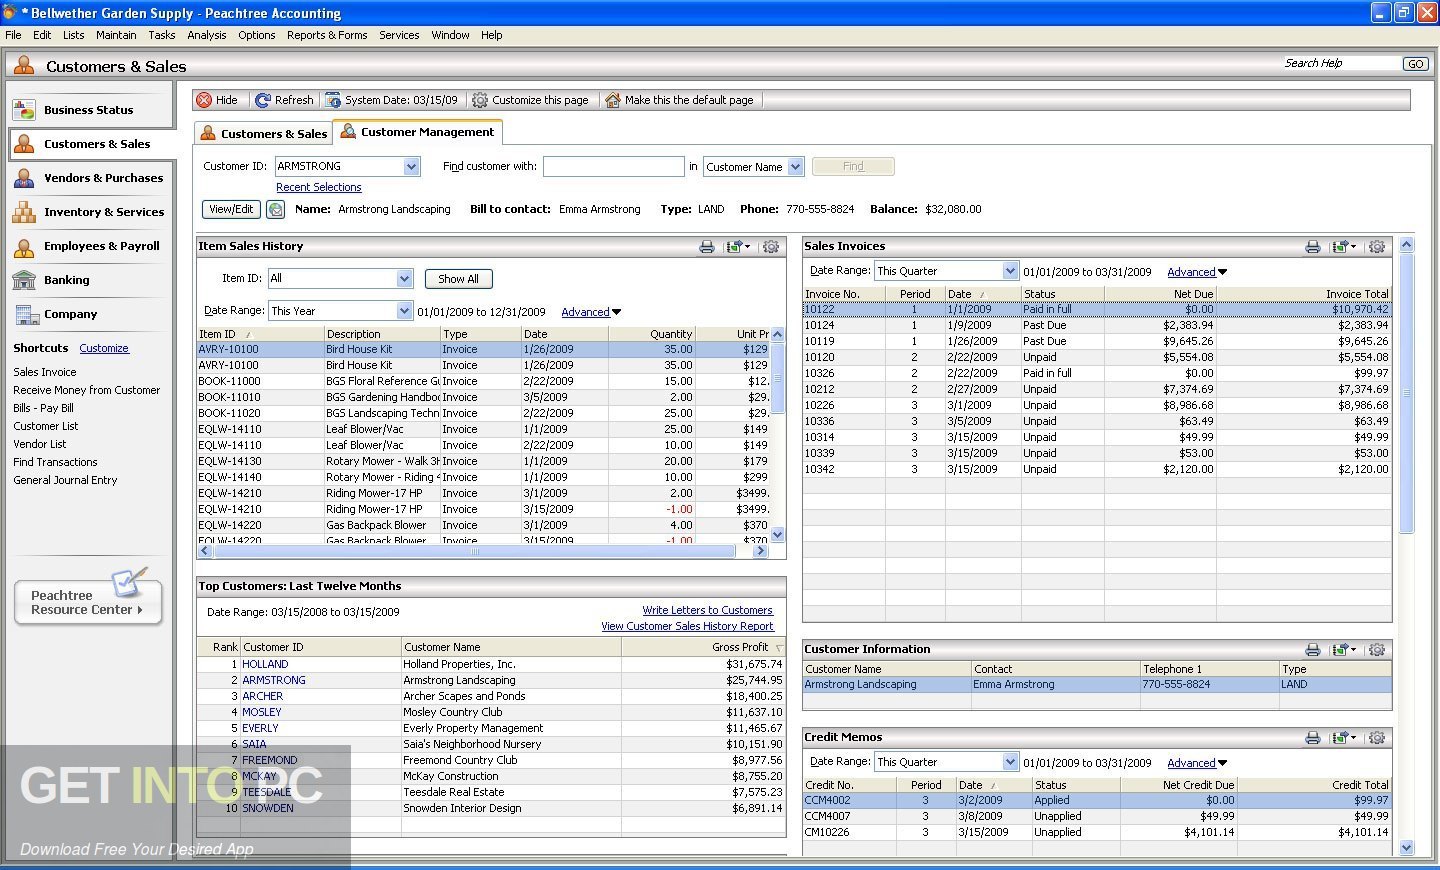Sort Sales Invoices by Status header
Image resolution: width=1440 pixels, height=870 pixels.
tap(1062, 294)
